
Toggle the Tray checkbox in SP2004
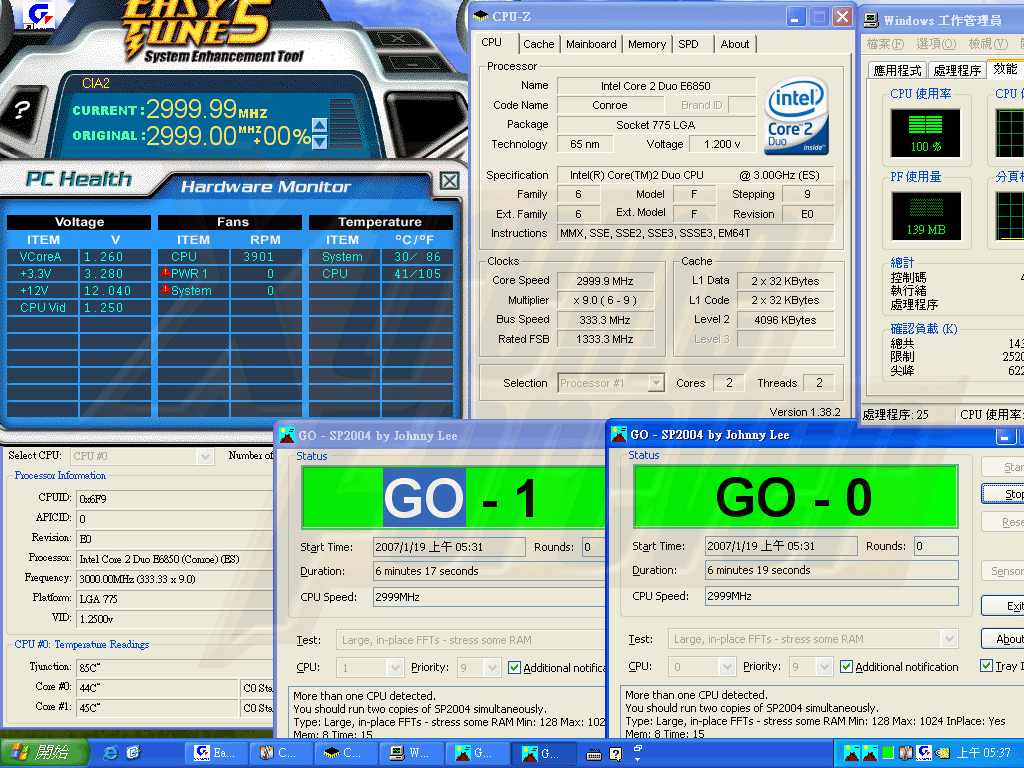987,666
